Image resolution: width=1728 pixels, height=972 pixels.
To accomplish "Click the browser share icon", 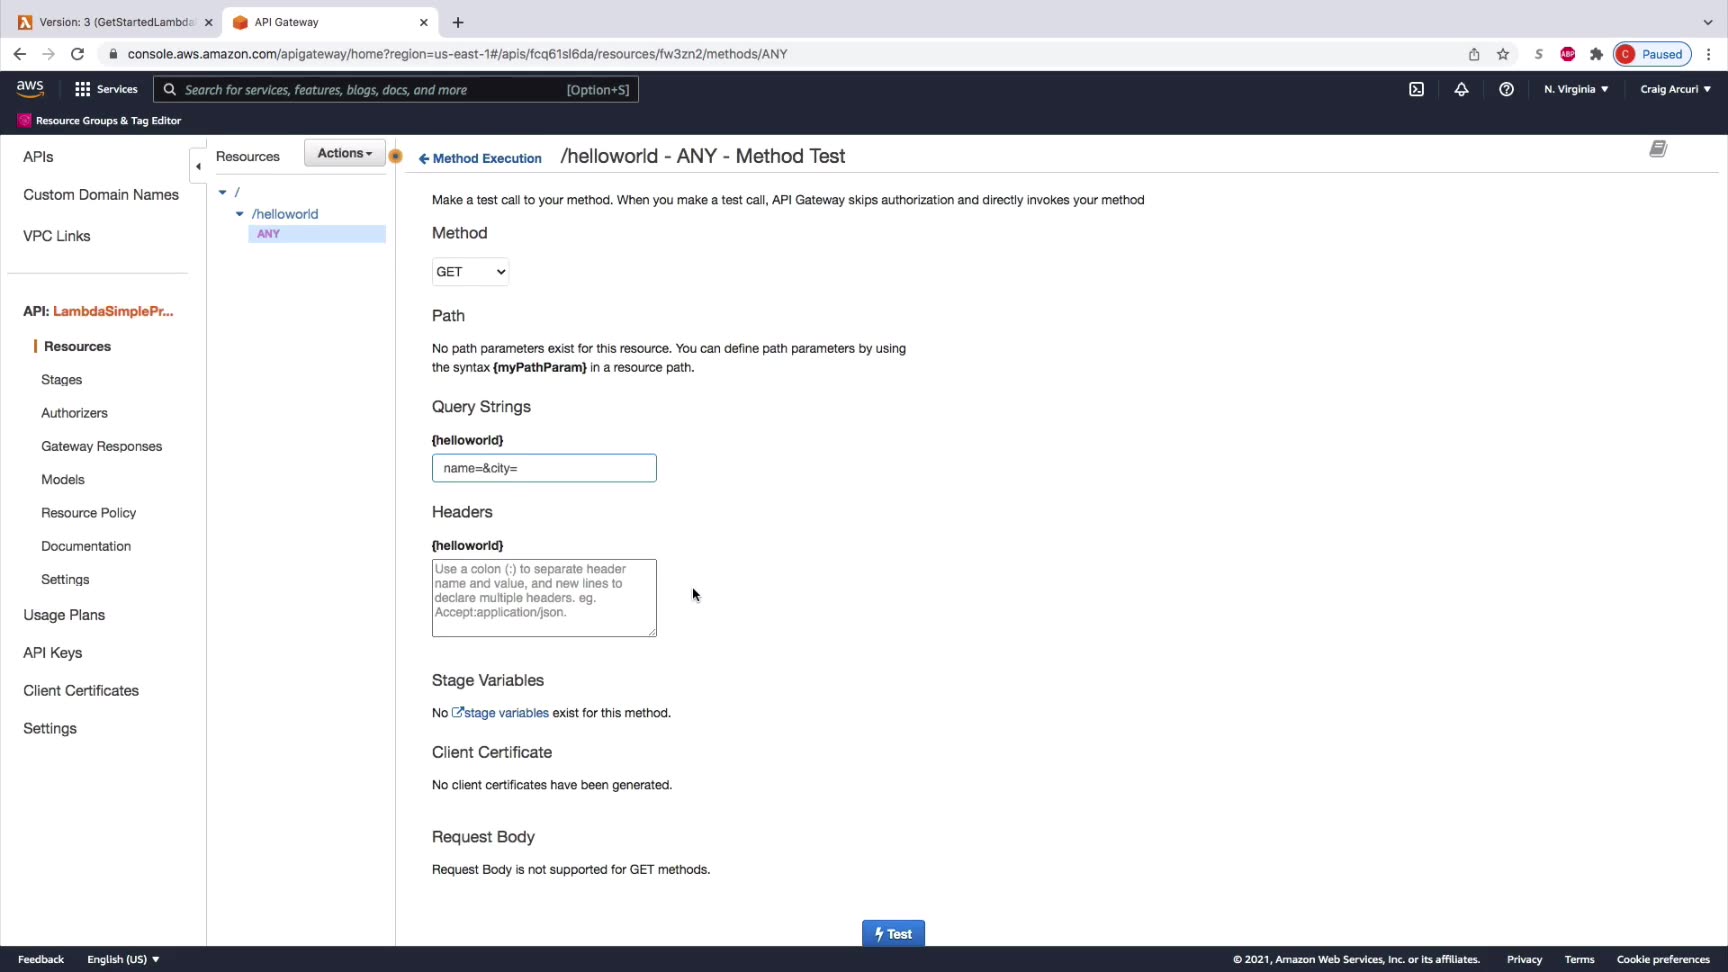I will tap(1474, 54).
